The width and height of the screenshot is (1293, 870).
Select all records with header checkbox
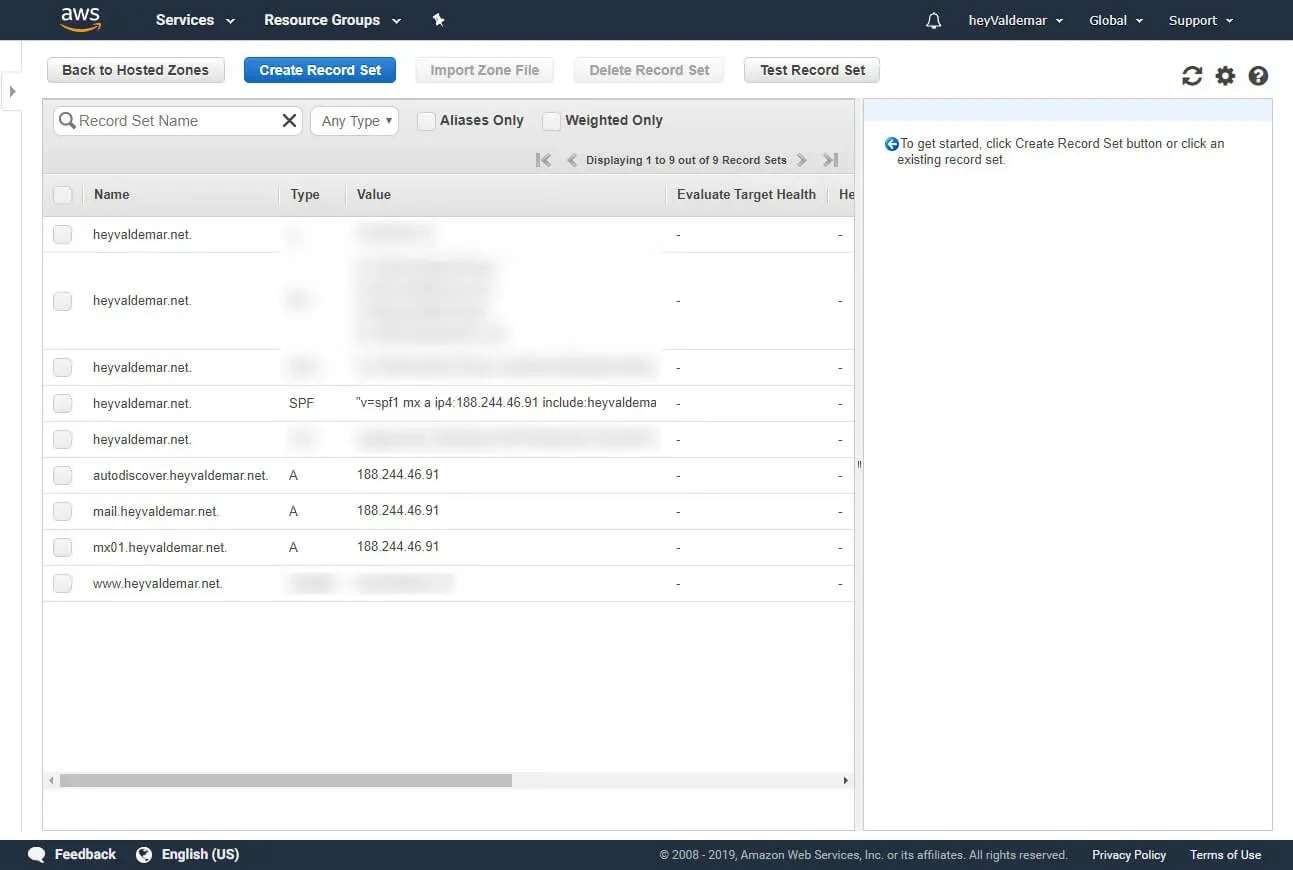(63, 195)
